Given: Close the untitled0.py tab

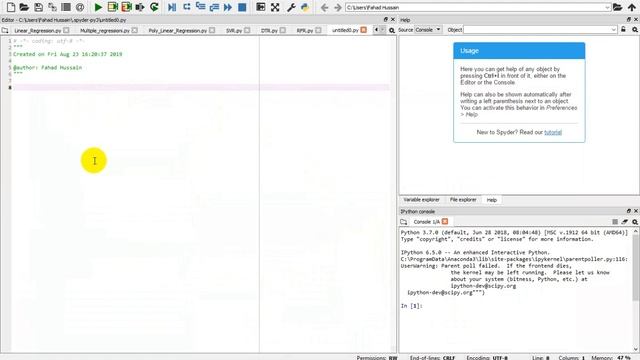Looking at the screenshot, I should coord(363,30).
